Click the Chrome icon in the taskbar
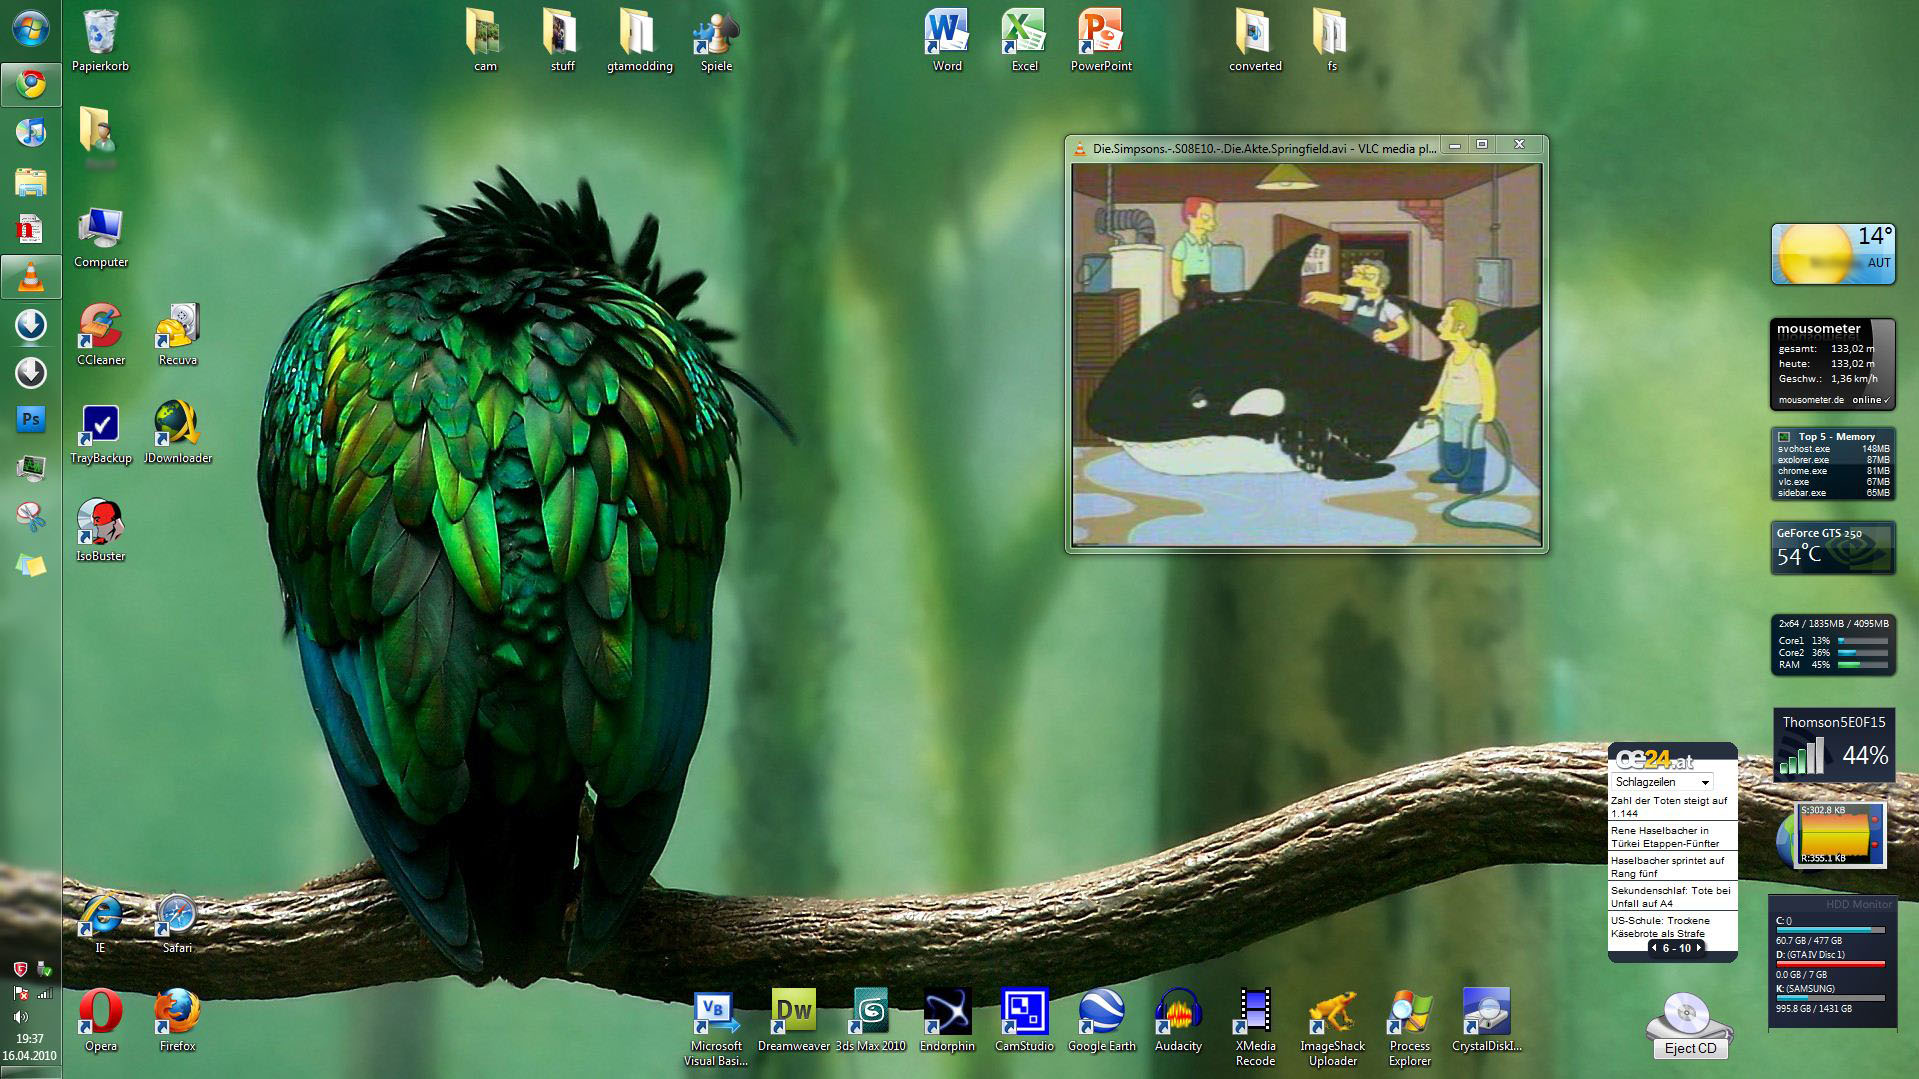Viewport: 1919px width, 1079px height. point(31,85)
